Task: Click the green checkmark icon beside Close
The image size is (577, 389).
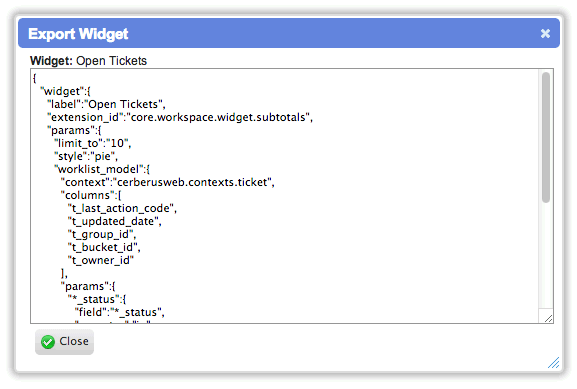Action: tap(48, 342)
